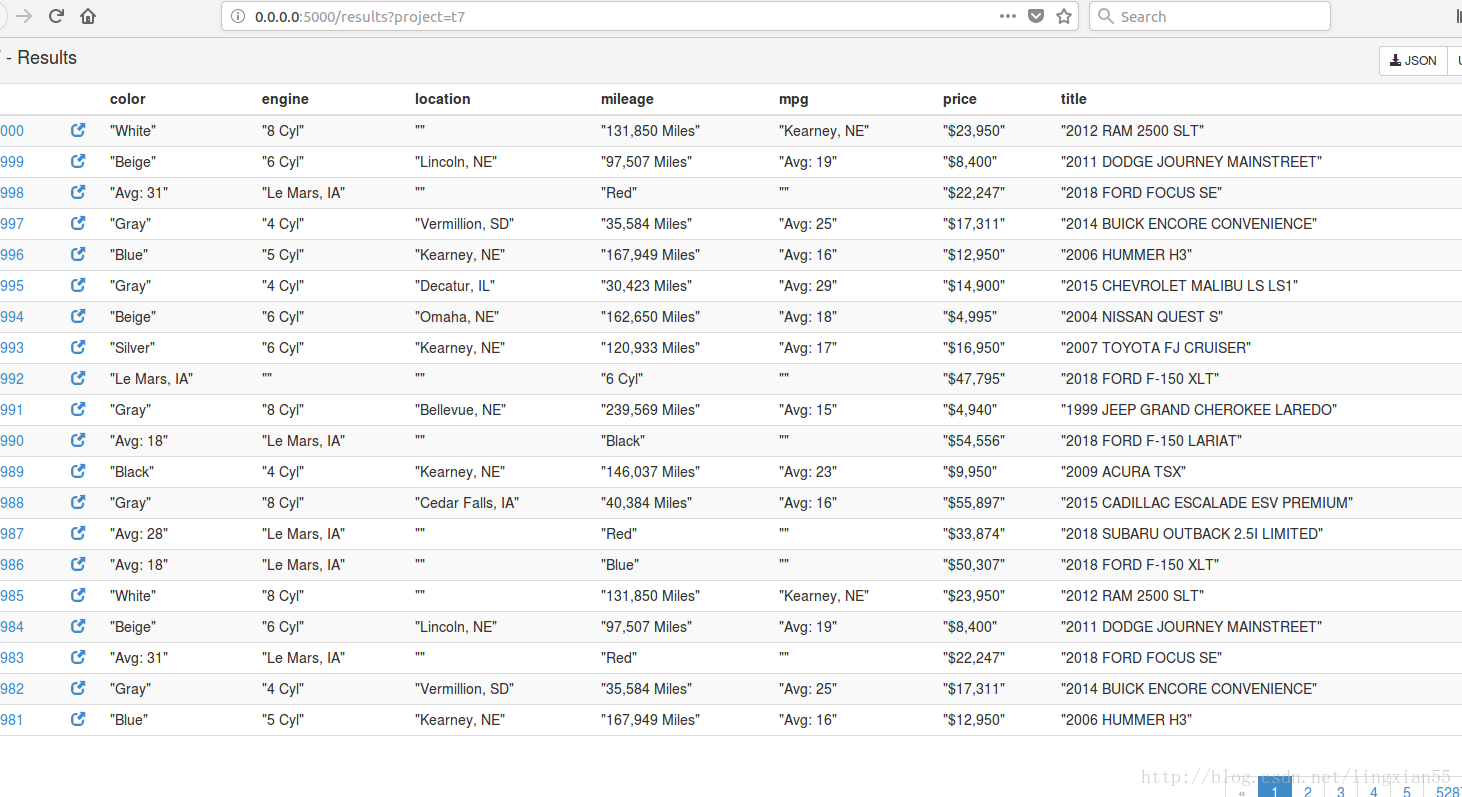
Task: Click the "location" column header
Action: 442,99
